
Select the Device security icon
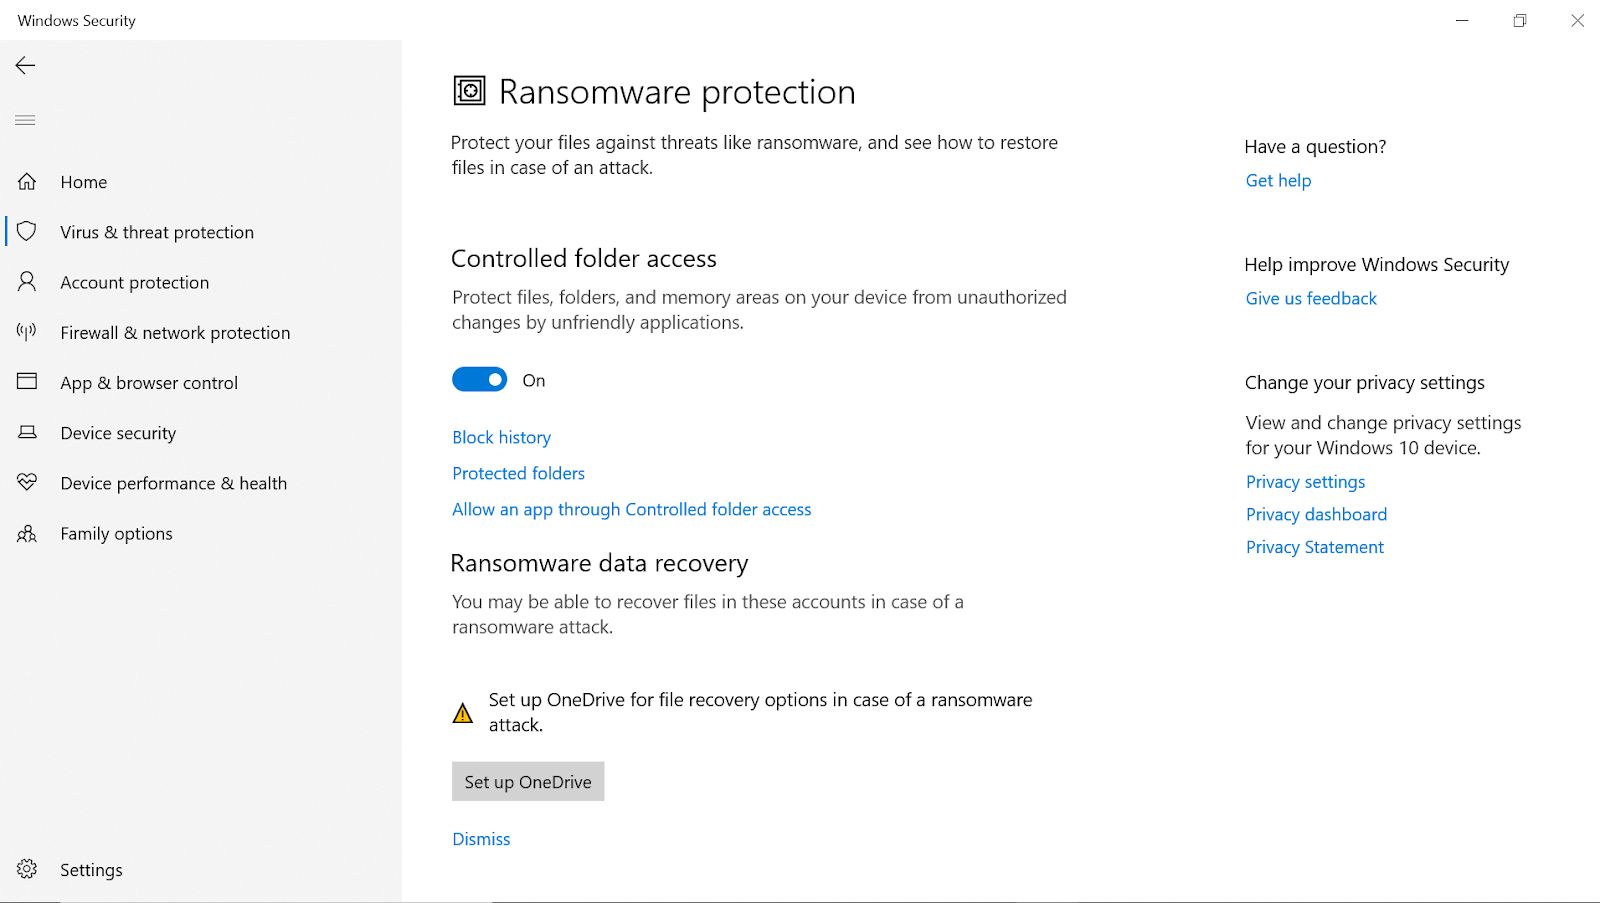click(x=26, y=432)
